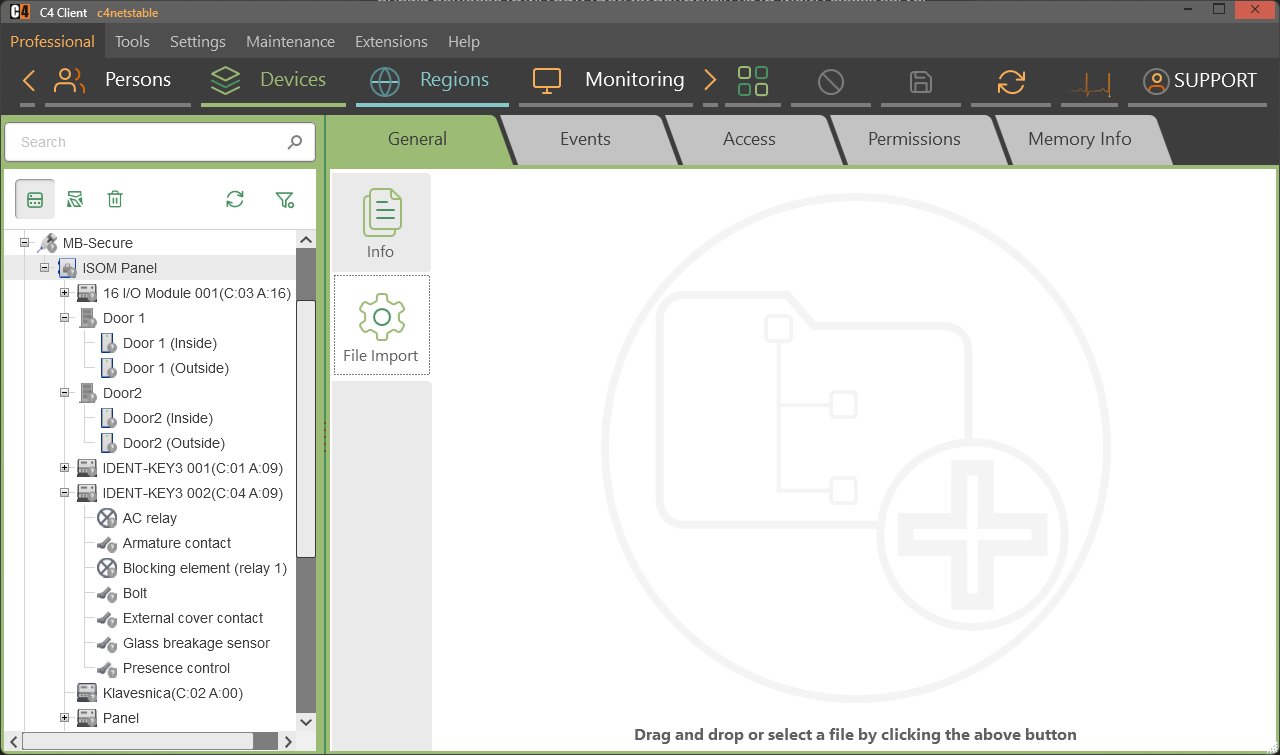
Task: Switch to the Permissions tab
Action: (914, 140)
